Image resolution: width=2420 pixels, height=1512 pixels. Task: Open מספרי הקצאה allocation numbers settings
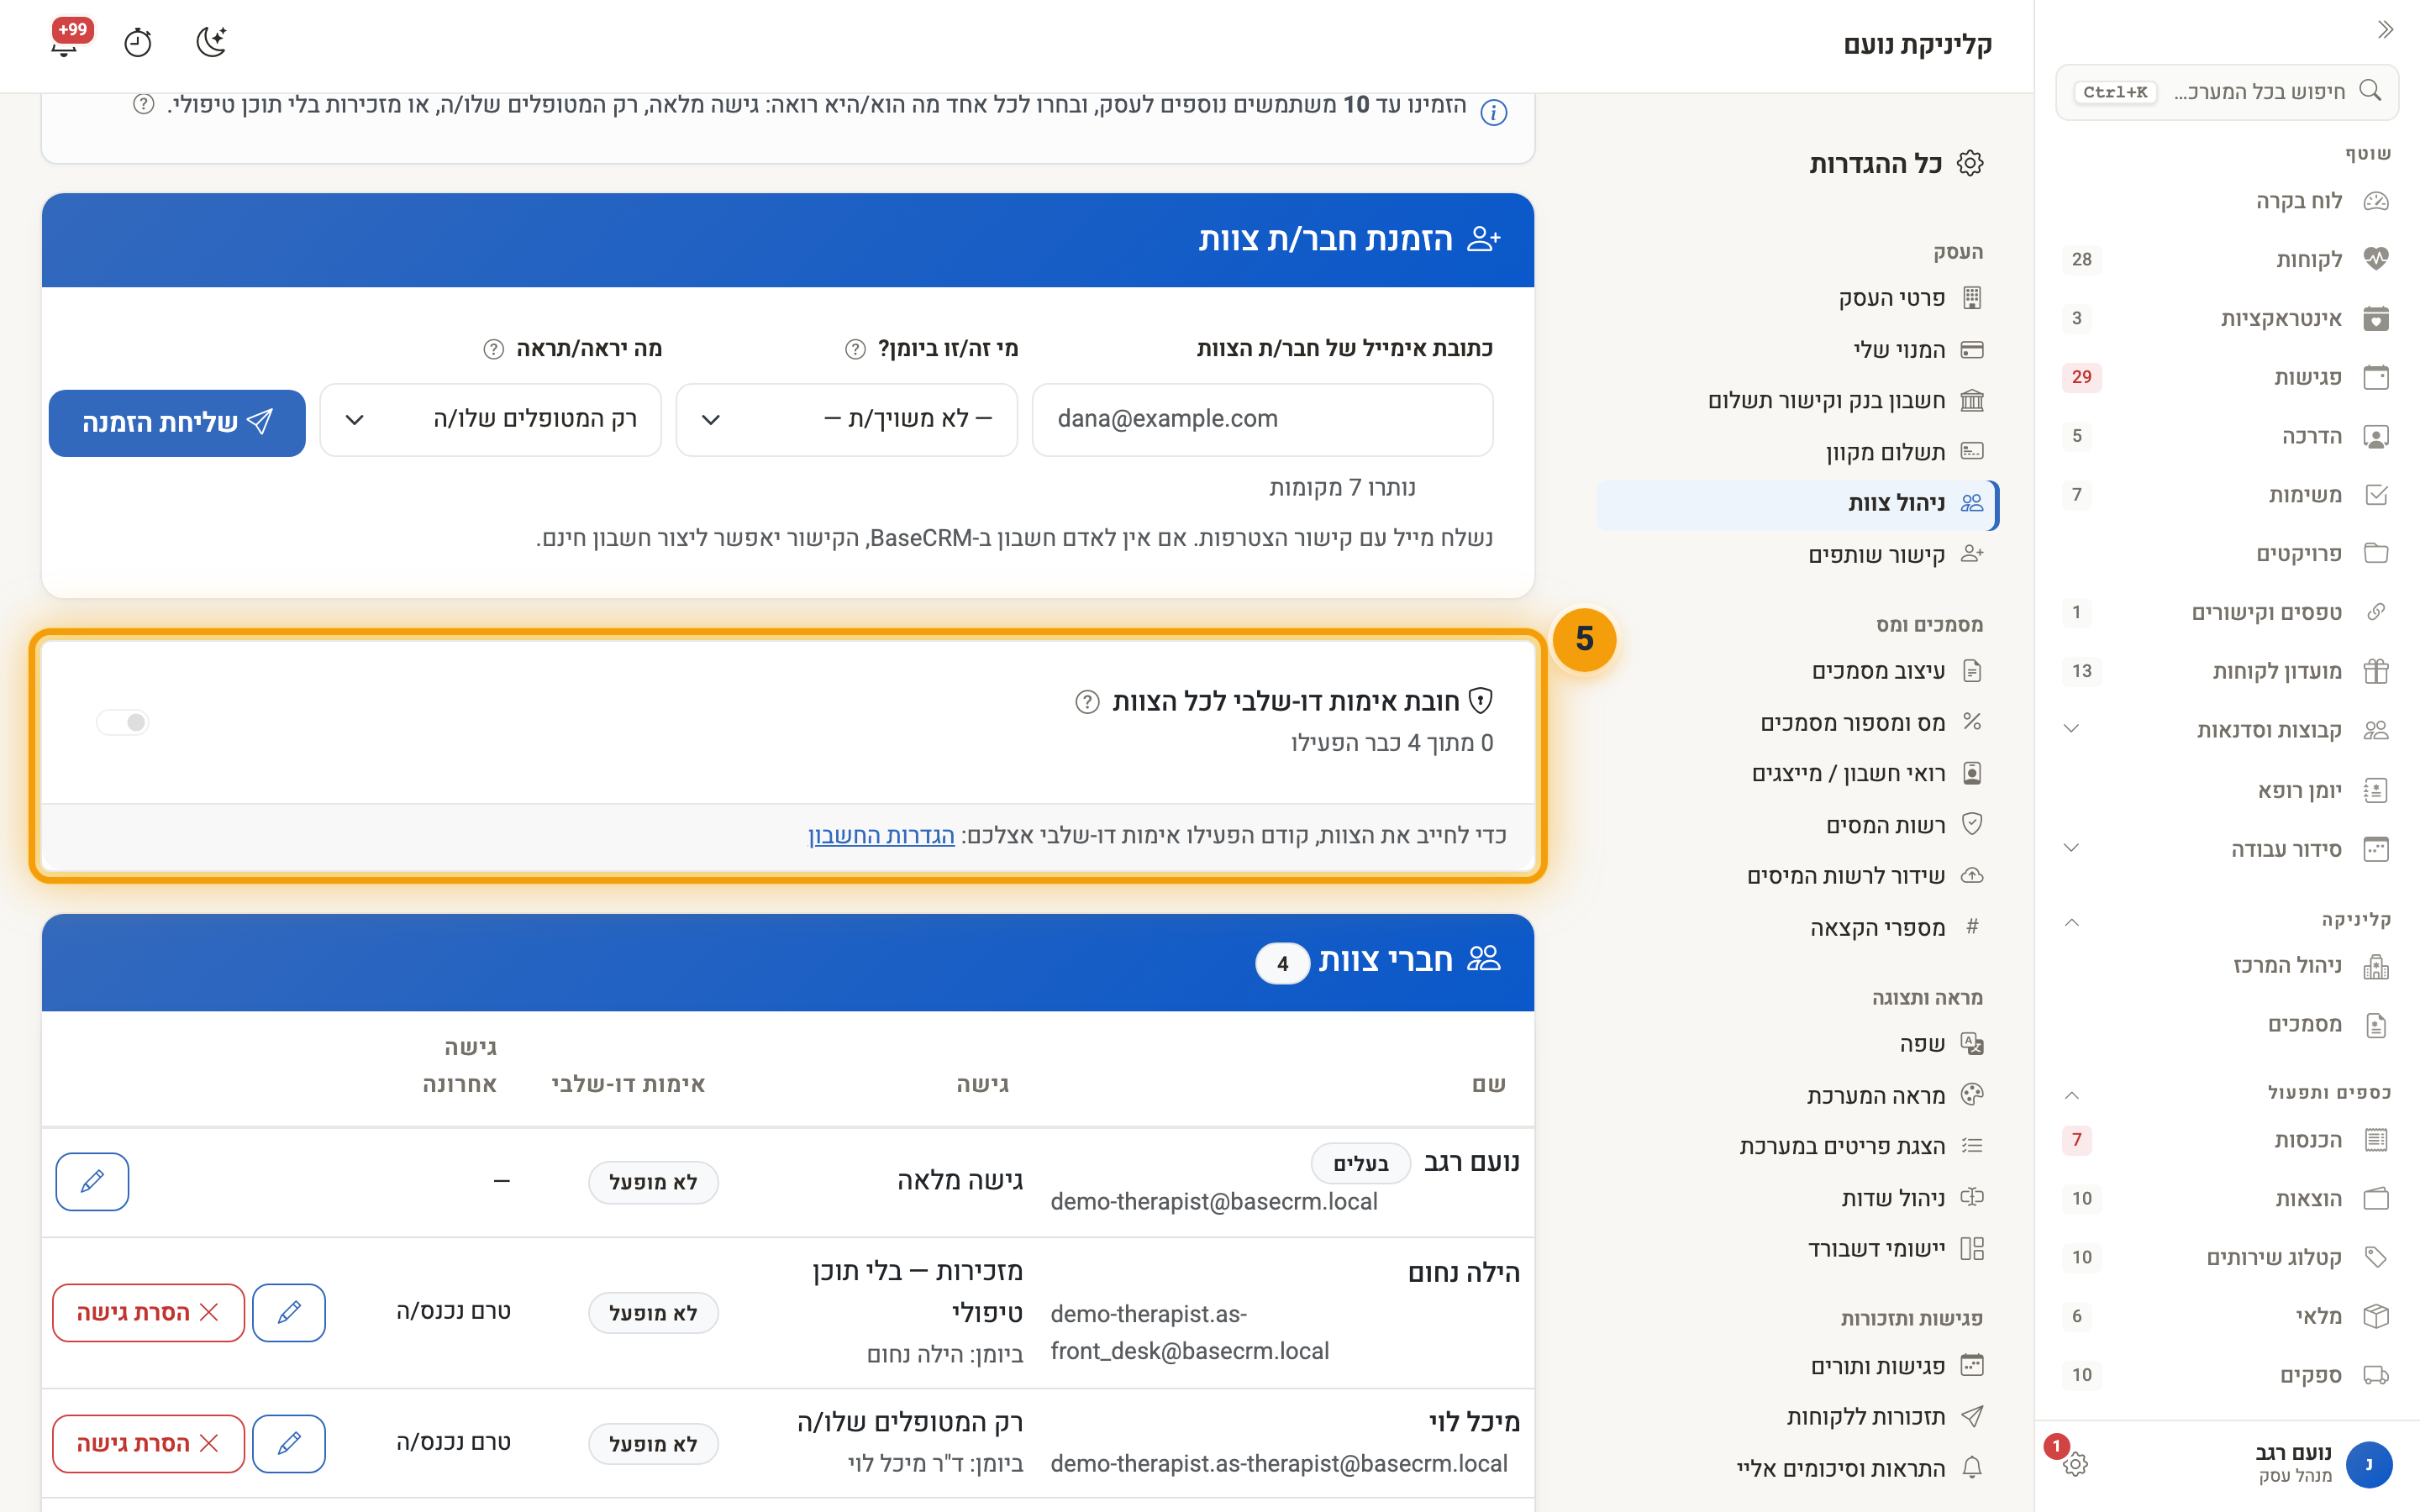point(1797,928)
